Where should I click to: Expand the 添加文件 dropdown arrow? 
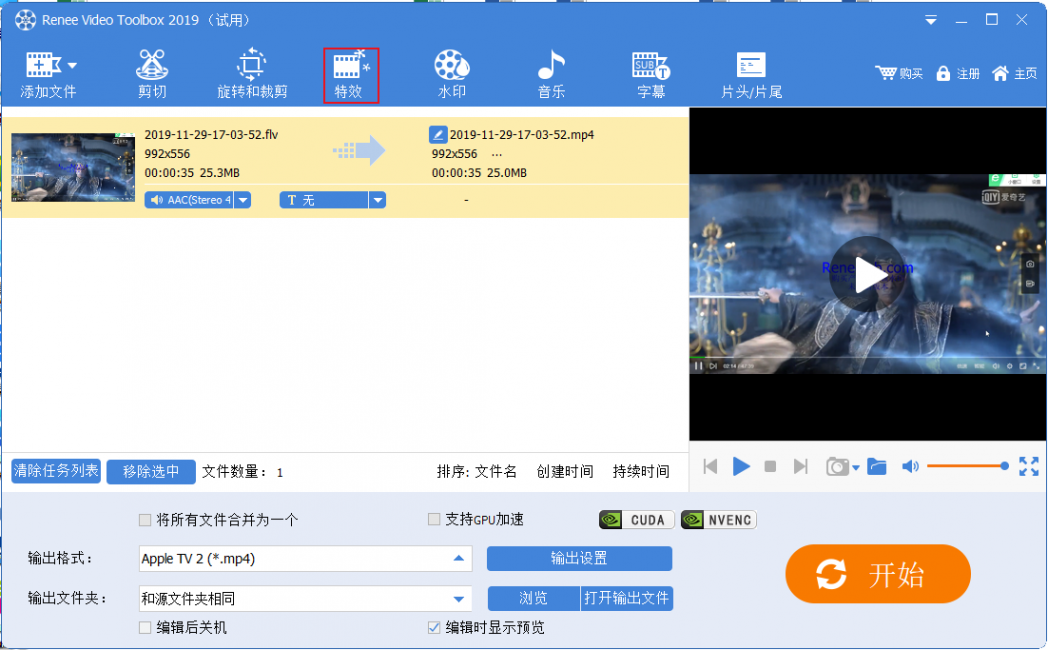pos(72,65)
